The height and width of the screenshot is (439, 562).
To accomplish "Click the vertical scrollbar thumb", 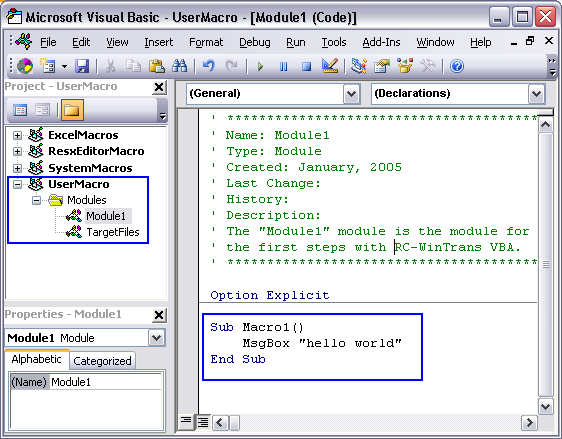I will pos(546,265).
